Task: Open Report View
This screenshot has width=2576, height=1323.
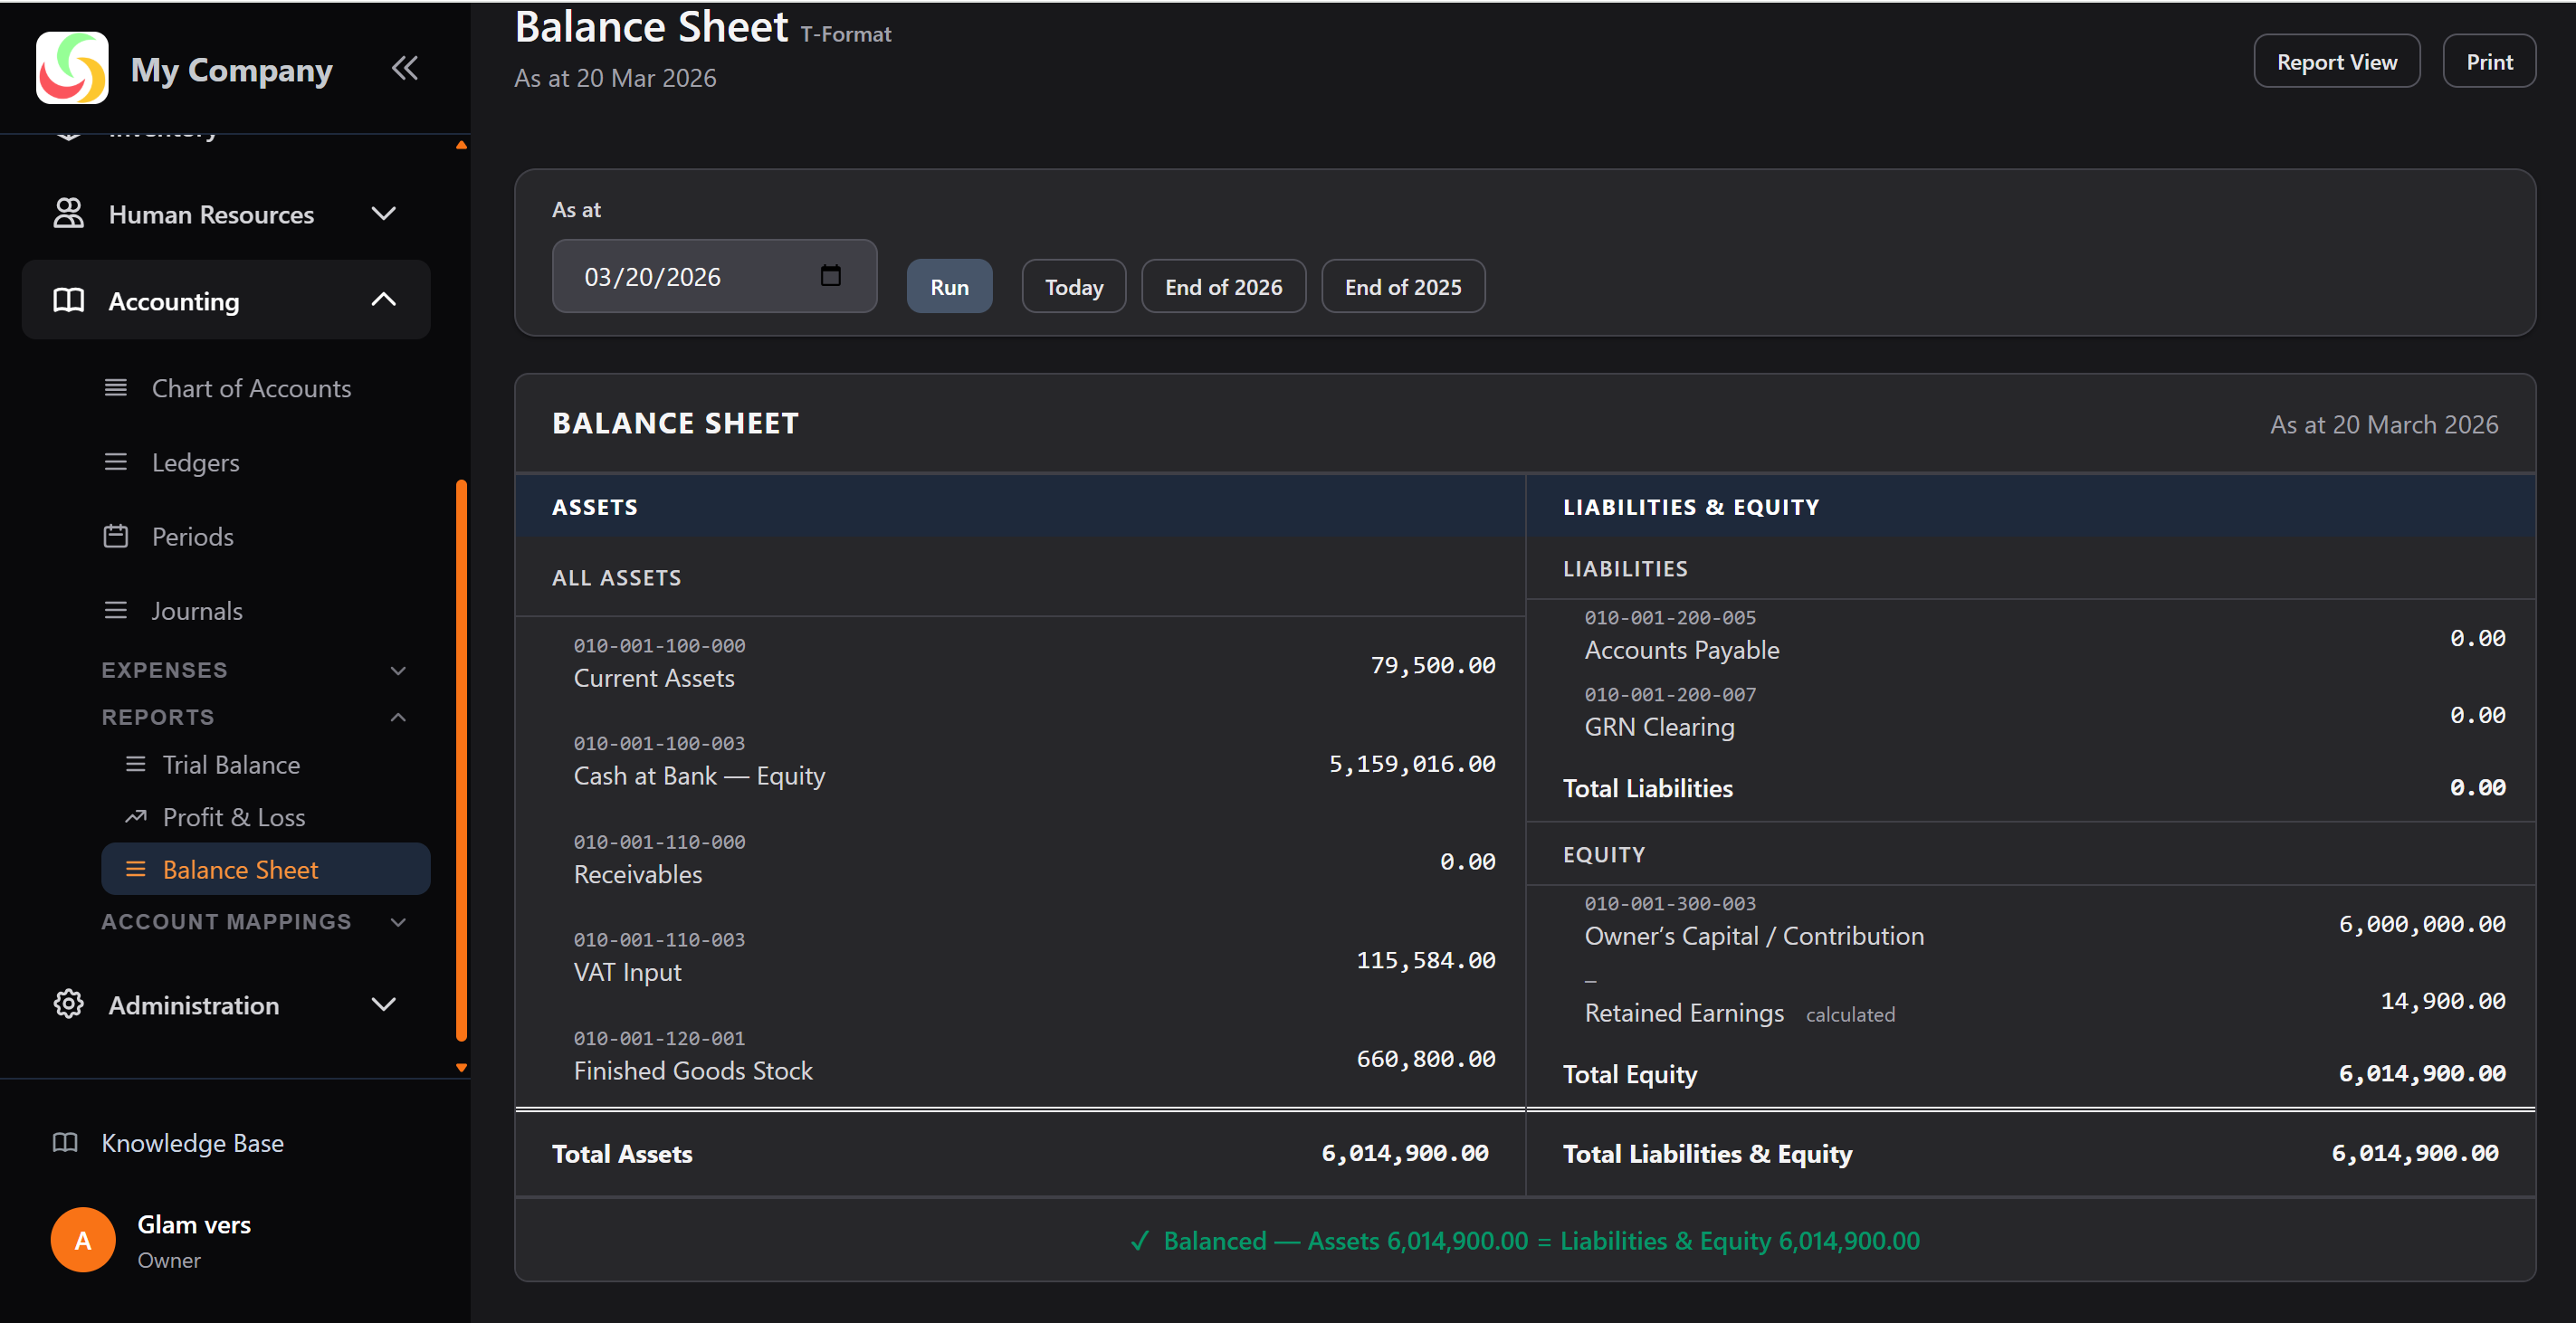Action: (x=2337, y=61)
